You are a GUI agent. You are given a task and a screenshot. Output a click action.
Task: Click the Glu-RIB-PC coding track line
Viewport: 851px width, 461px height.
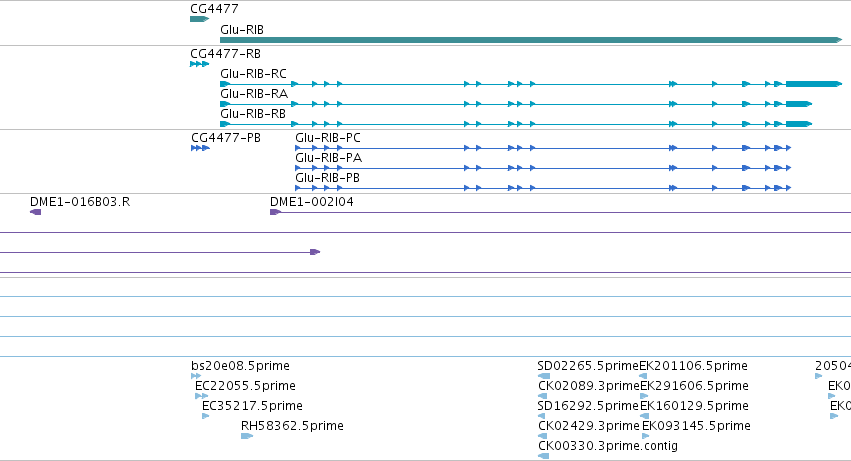543,148
